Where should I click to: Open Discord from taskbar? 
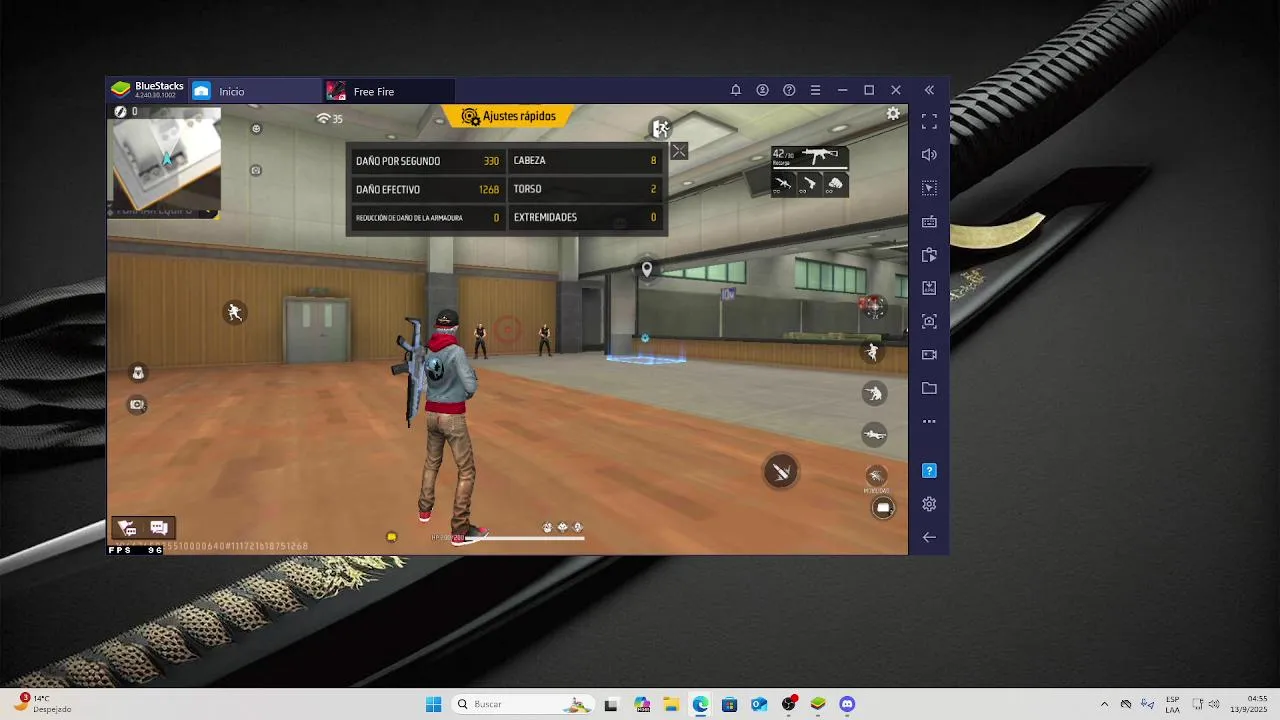tap(847, 704)
